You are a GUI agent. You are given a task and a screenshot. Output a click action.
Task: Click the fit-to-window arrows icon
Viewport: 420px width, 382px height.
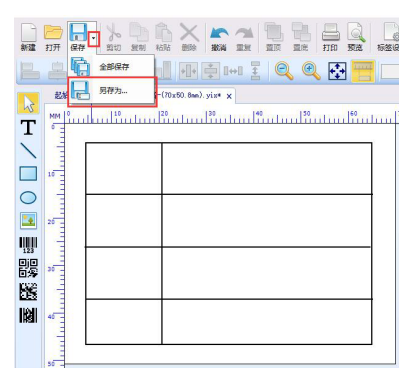click(337, 71)
